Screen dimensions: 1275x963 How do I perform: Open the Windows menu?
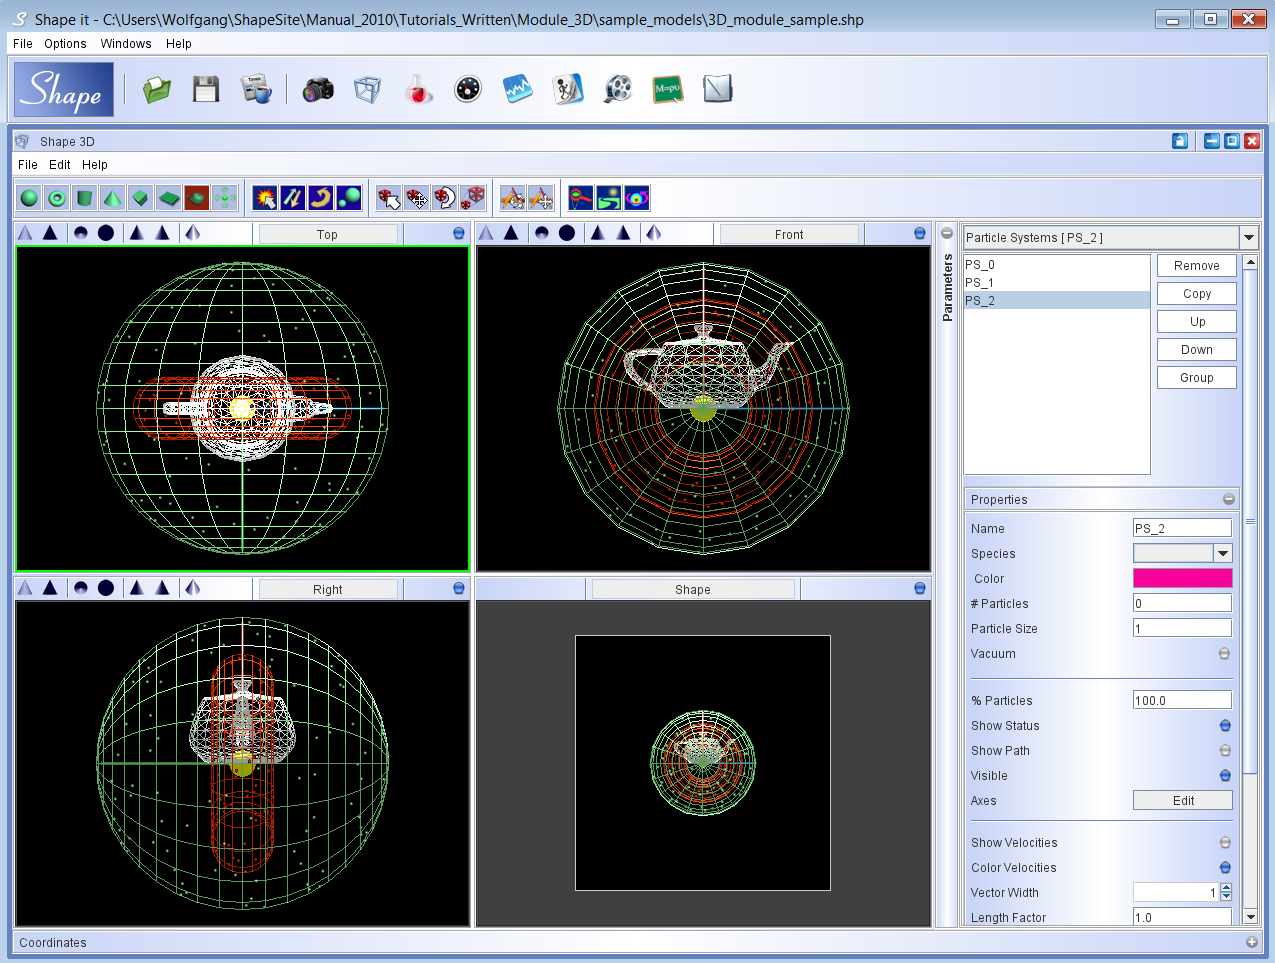coord(126,44)
